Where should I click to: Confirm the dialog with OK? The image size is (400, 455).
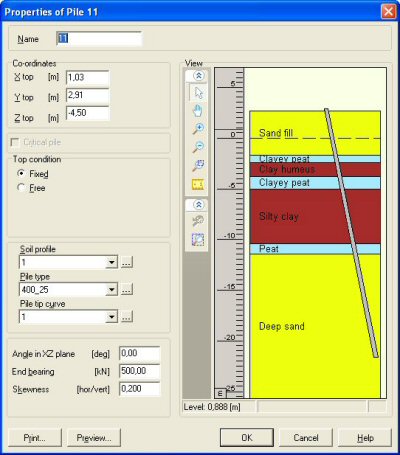247,437
